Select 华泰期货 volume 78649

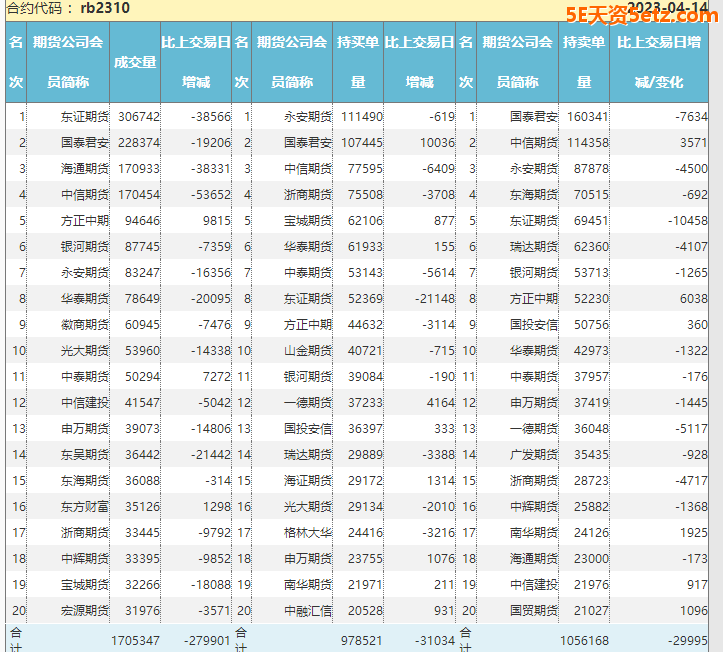click(x=142, y=299)
